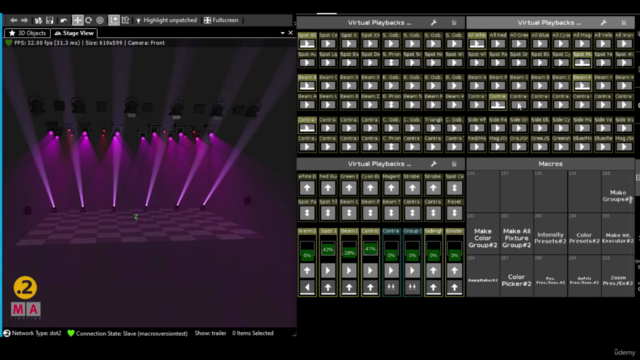The height and width of the screenshot is (360, 640).
Task: Open wrench settings of the Spot/Beam playbacks panel
Action: click(x=434, y=23)
